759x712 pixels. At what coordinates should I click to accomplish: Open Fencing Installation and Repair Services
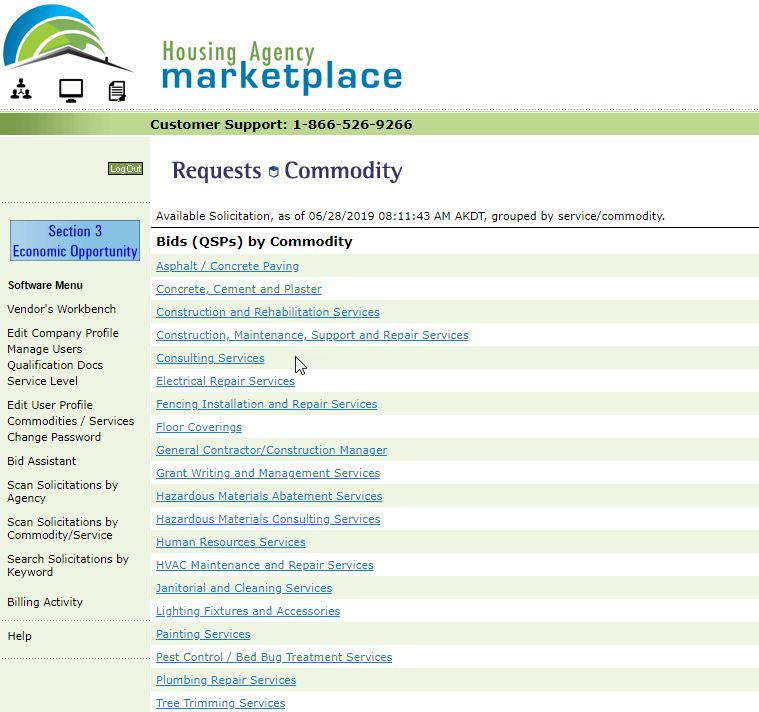pos(267,404)
